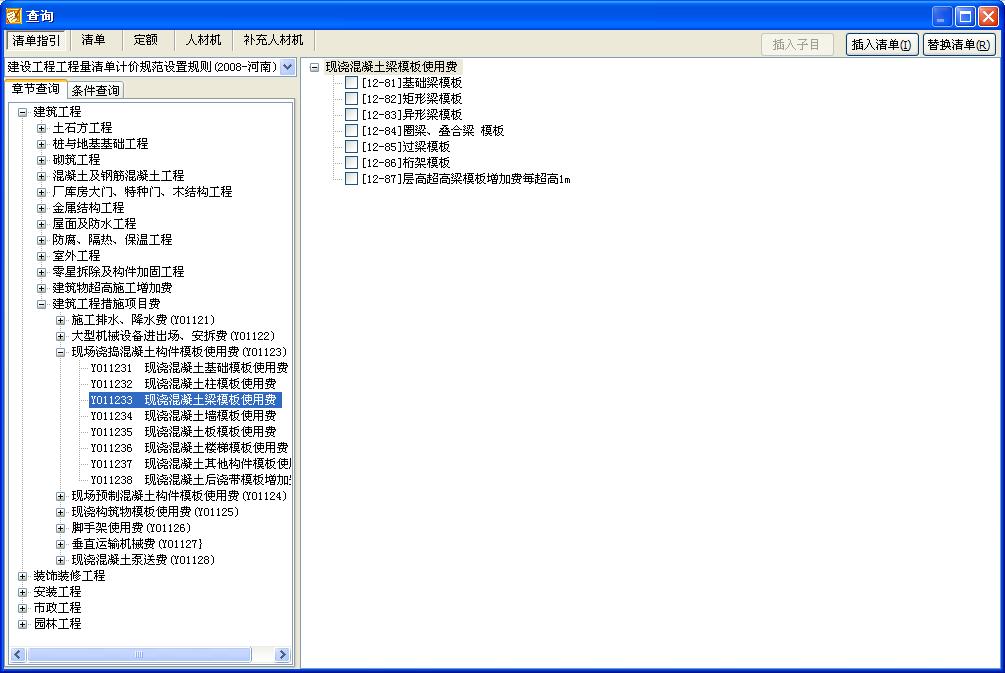The width and height of the screenshot is (1005, 673).
Task: Open the 计价规范设置规则 dropdown
Action: click(288, 67)
